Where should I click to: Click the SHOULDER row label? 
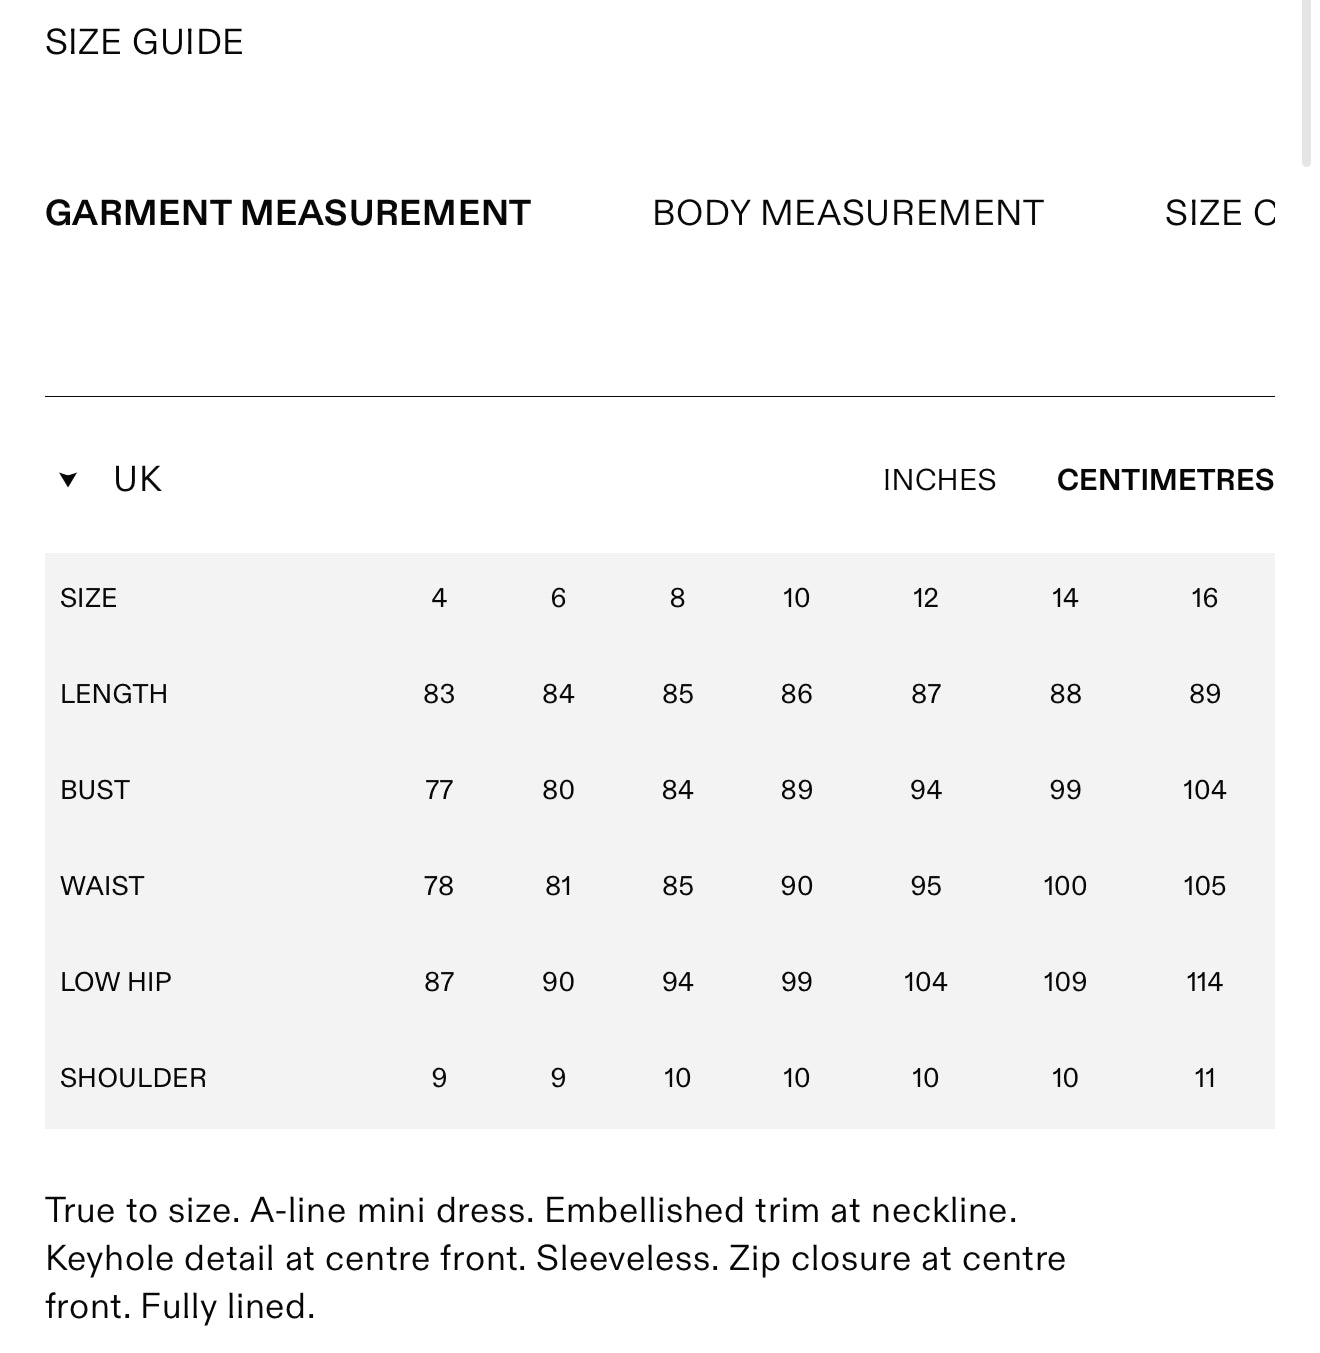tap(133, 1078)
